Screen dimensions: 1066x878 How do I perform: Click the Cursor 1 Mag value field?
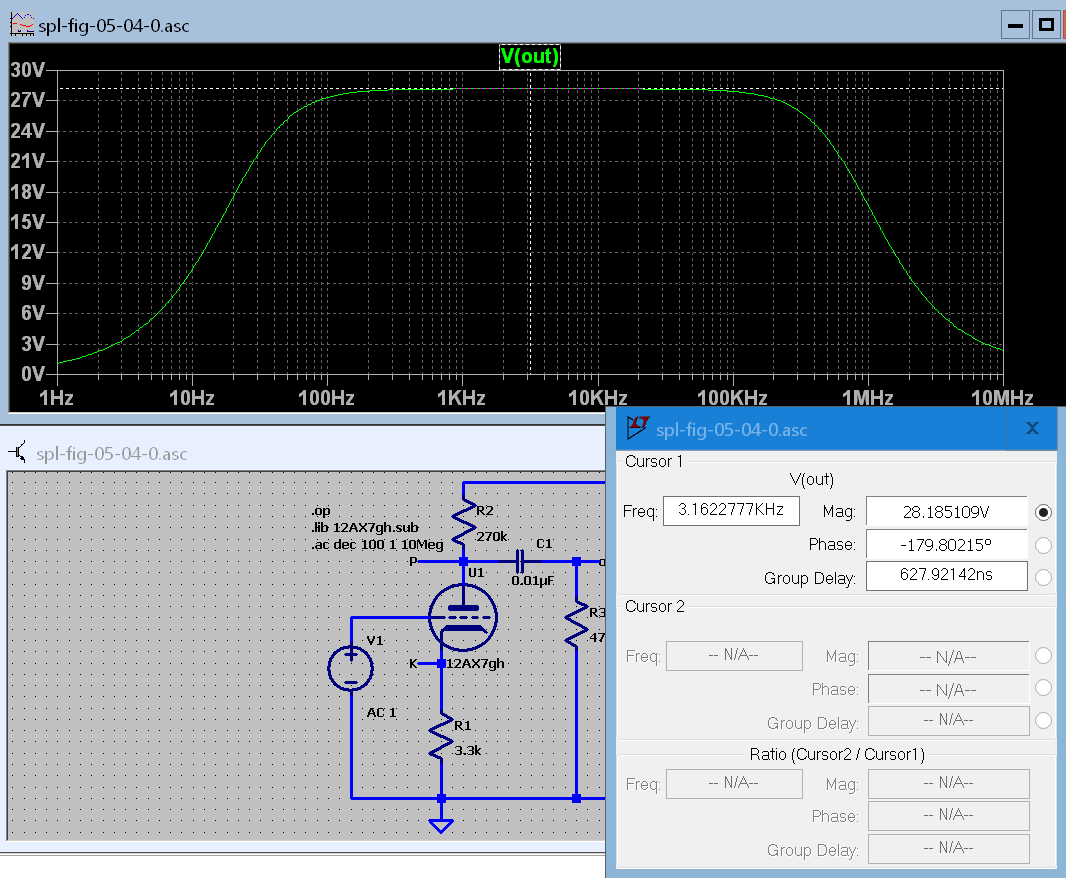[x=945, y=512]
